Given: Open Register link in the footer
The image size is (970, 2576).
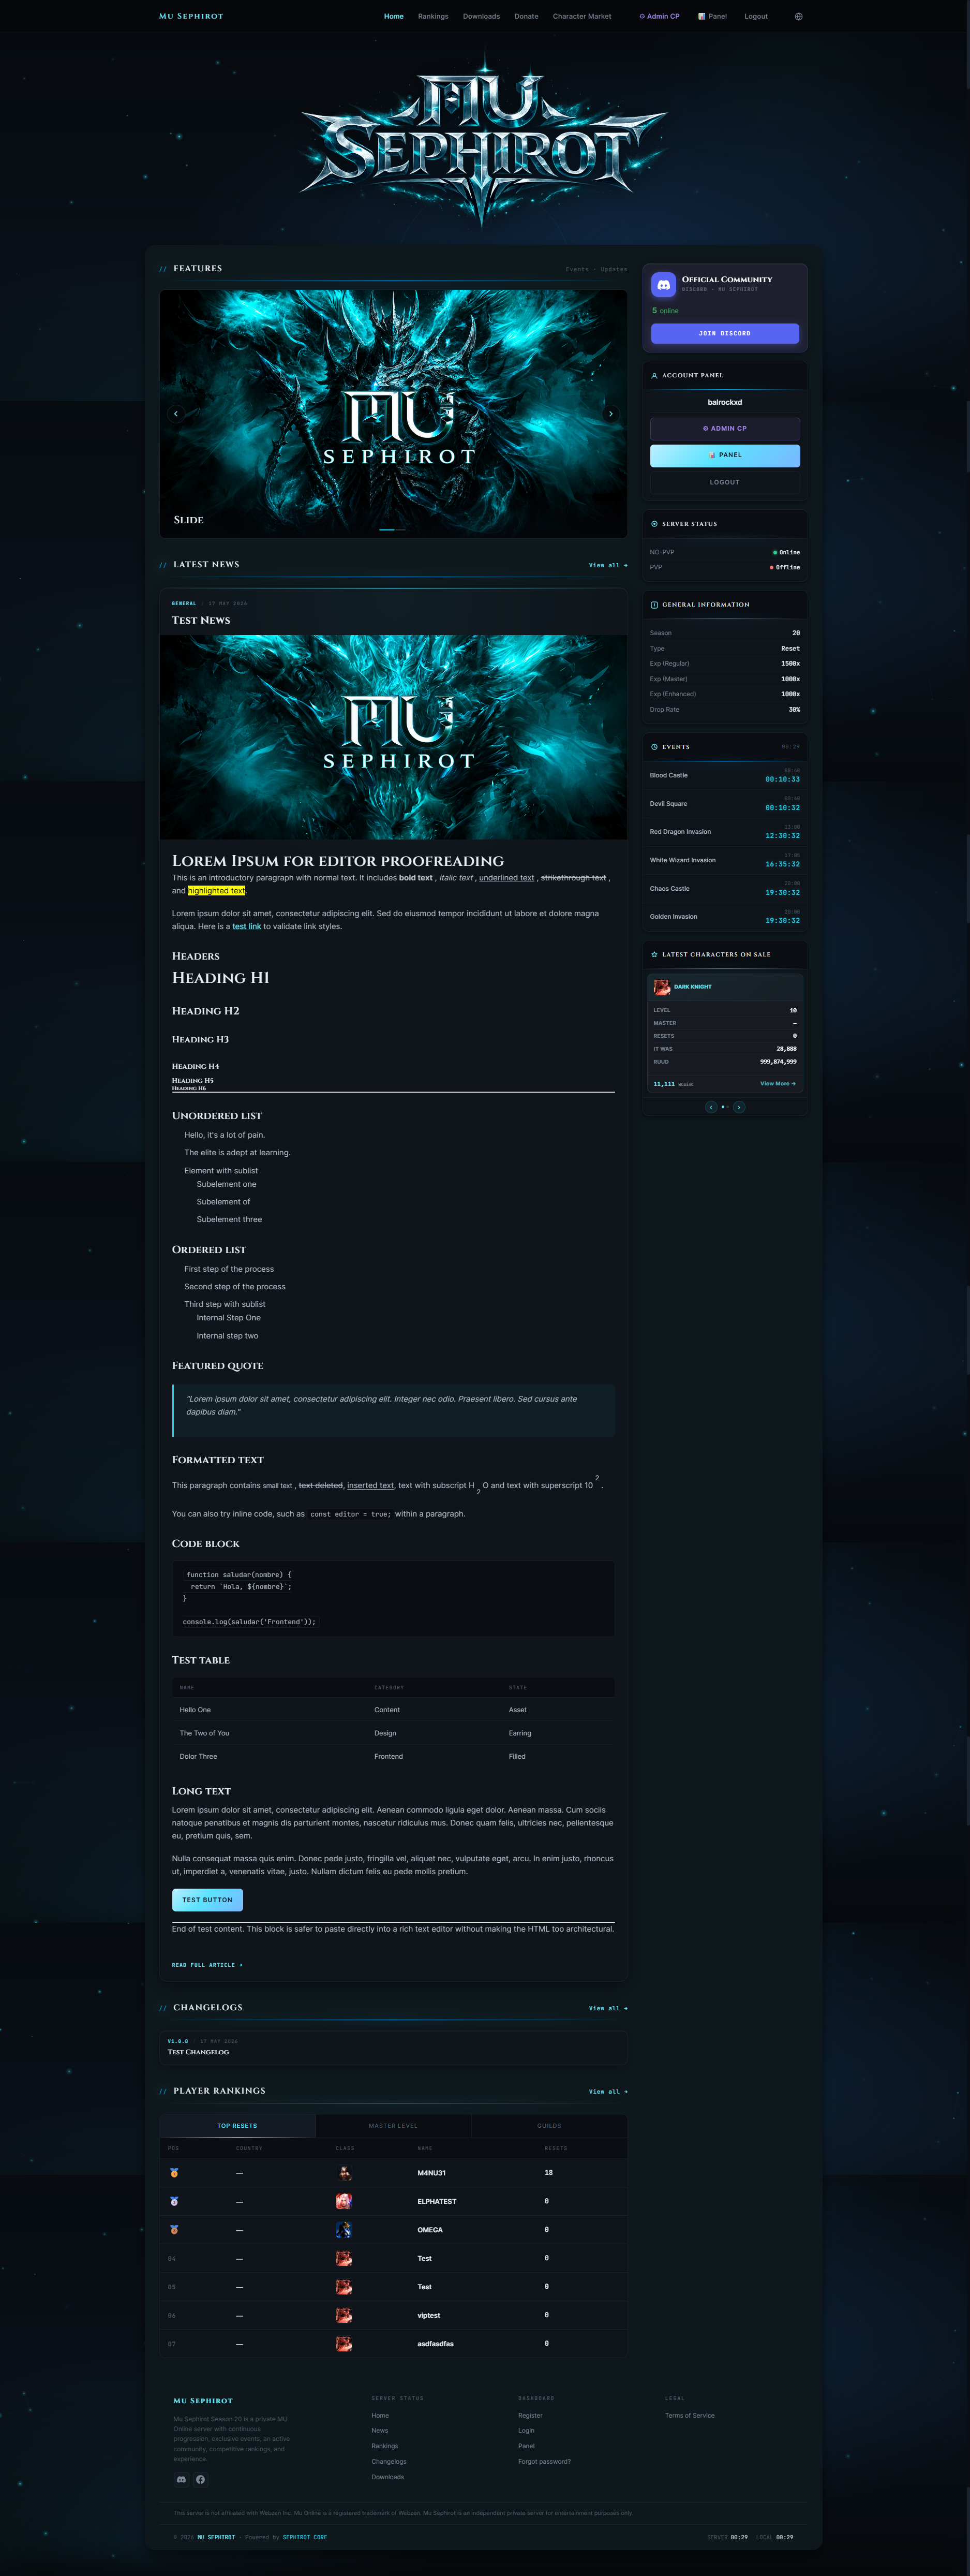Looking at the screenshot, I should [530, 2416].
